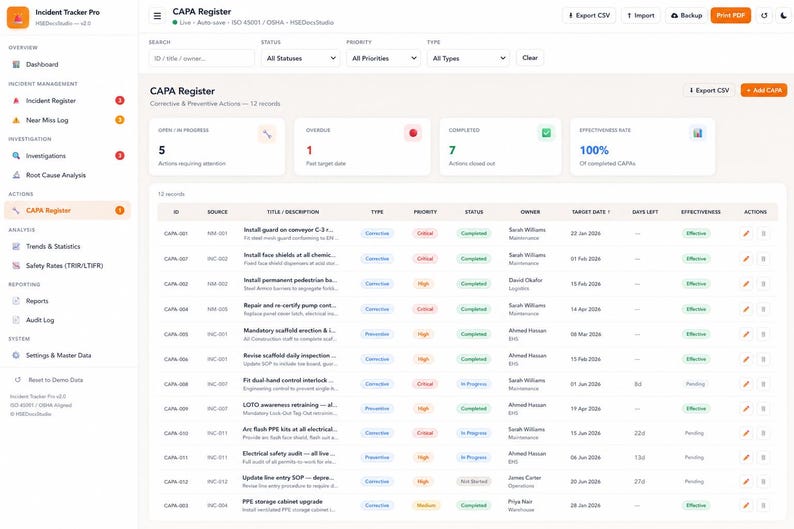Delete CAPA-003 using trash icon
The height and width of the screenshot is (529, 794).
coord(764,505)
